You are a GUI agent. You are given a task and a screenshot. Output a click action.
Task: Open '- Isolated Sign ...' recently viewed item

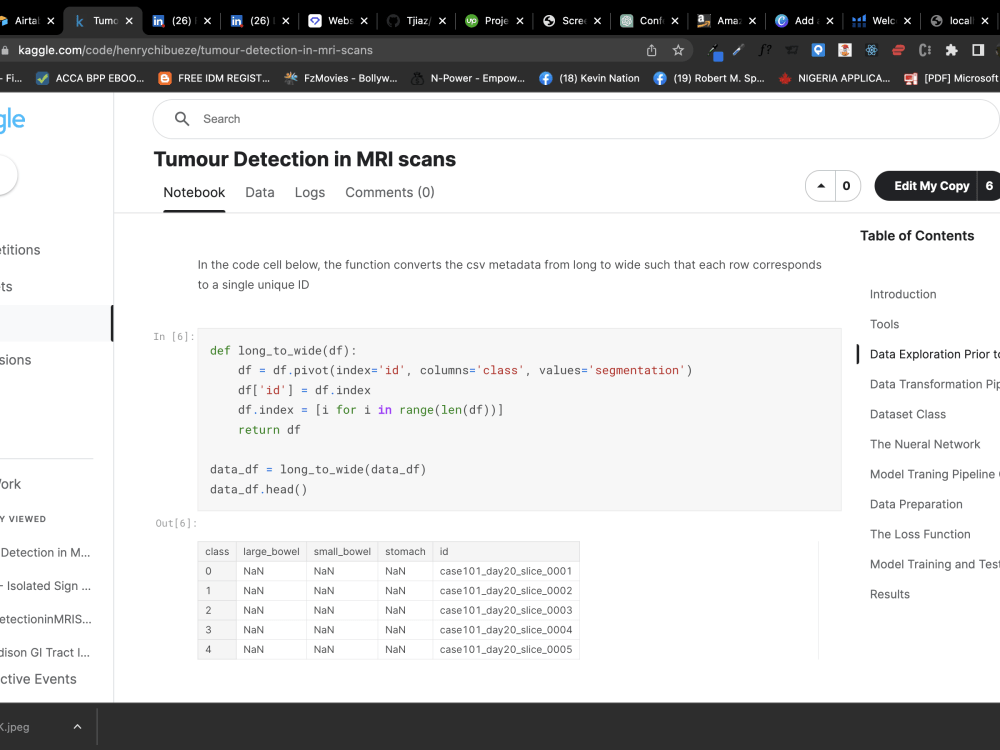tap(45, 585)
